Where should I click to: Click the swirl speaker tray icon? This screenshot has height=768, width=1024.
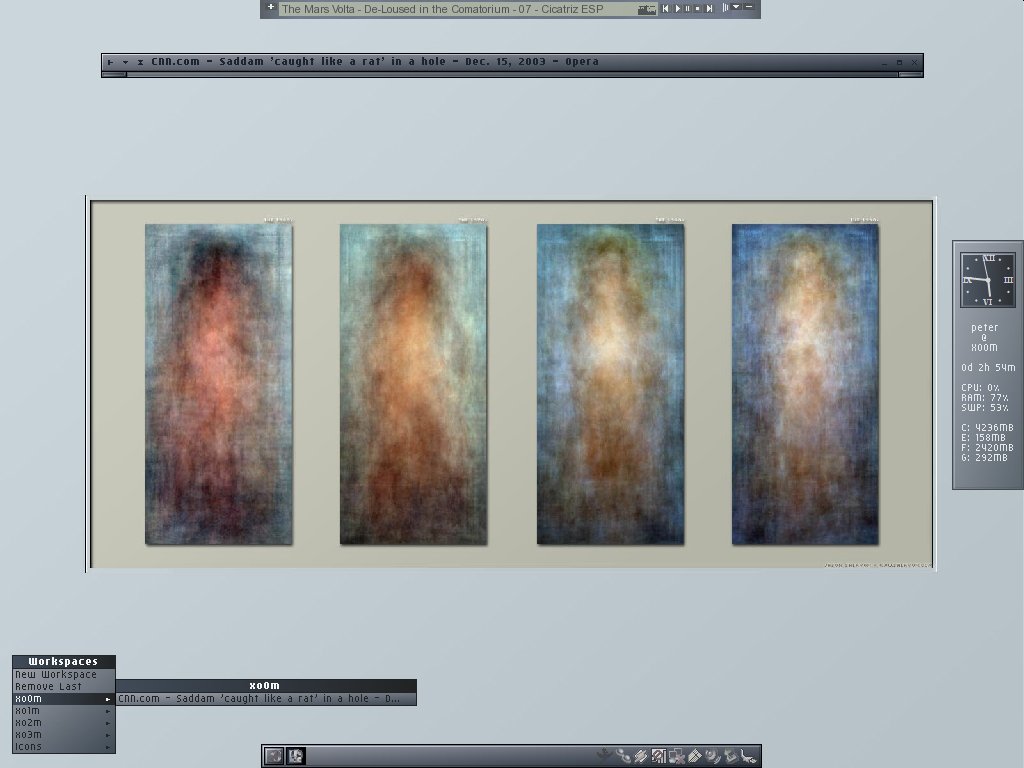click(712, 756)
